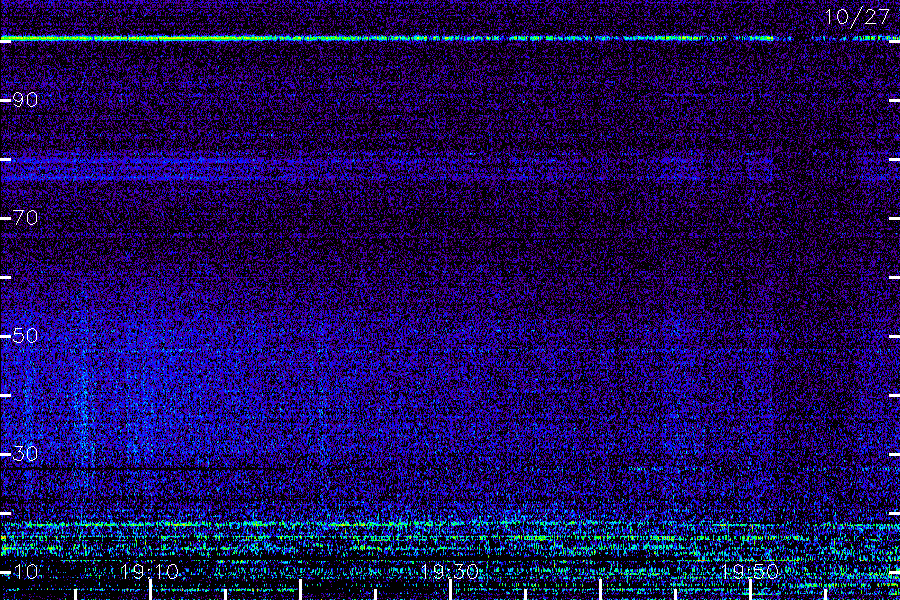
Task: Click the 30 frequency axis label
Action: (25, 454)
